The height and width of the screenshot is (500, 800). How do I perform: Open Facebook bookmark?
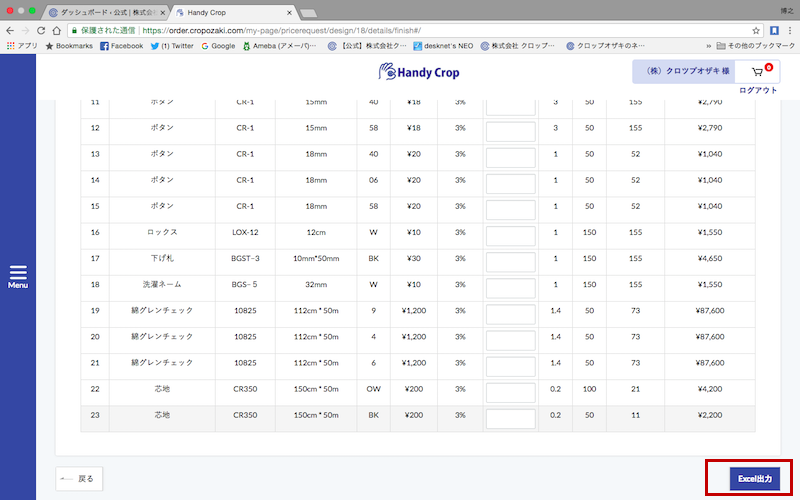tap(121, 46)
